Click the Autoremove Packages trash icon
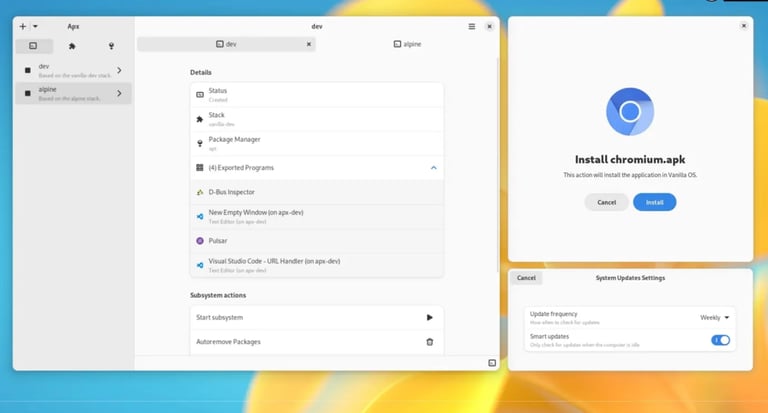 coord(430,342)
